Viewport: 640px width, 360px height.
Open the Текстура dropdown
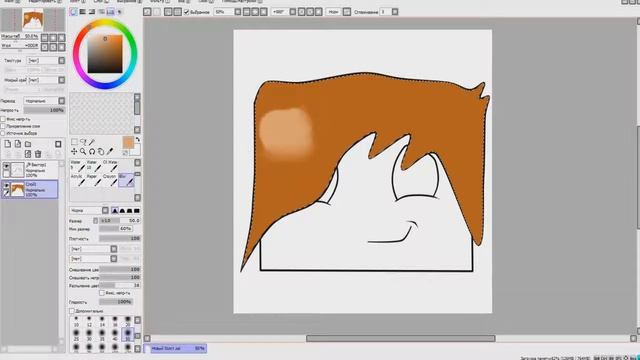pos(46,60)
